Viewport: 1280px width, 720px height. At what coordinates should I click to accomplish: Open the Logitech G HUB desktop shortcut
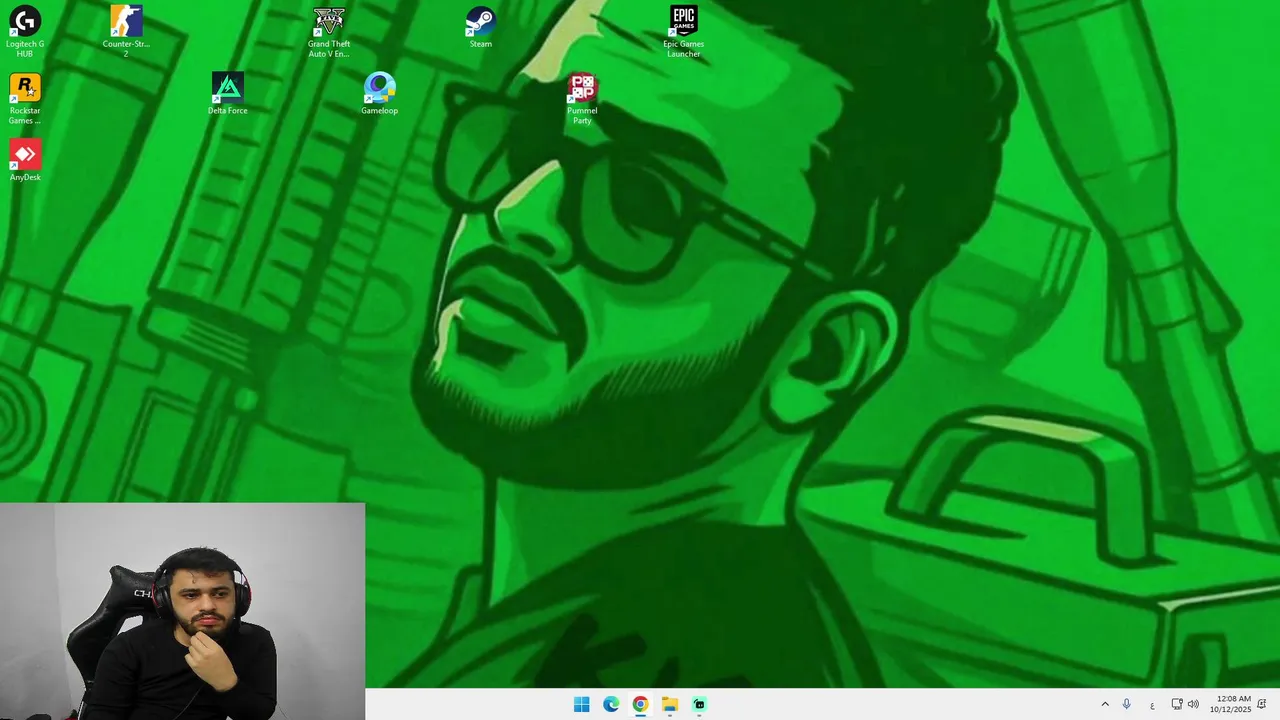tap(25, 31)
